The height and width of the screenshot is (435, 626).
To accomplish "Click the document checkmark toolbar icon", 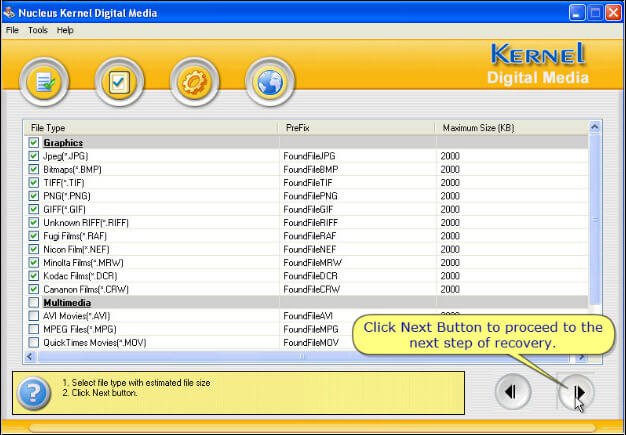I will (44, 82).
